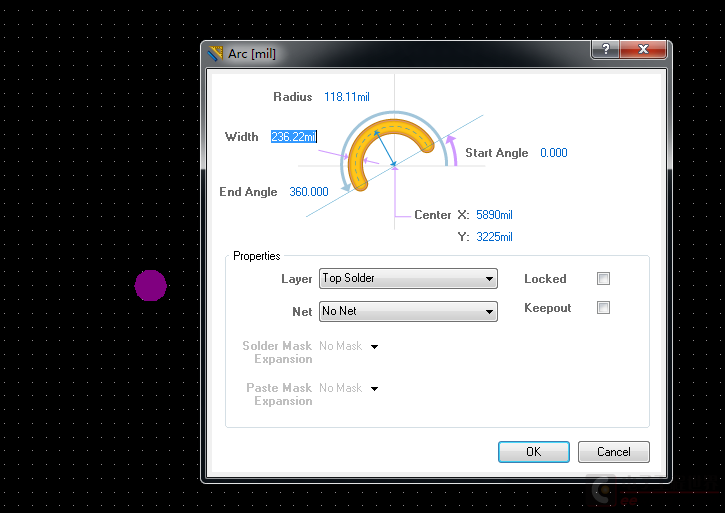Click the Radius label
This screenshot has width=725, height=513.
pos(293,97)
